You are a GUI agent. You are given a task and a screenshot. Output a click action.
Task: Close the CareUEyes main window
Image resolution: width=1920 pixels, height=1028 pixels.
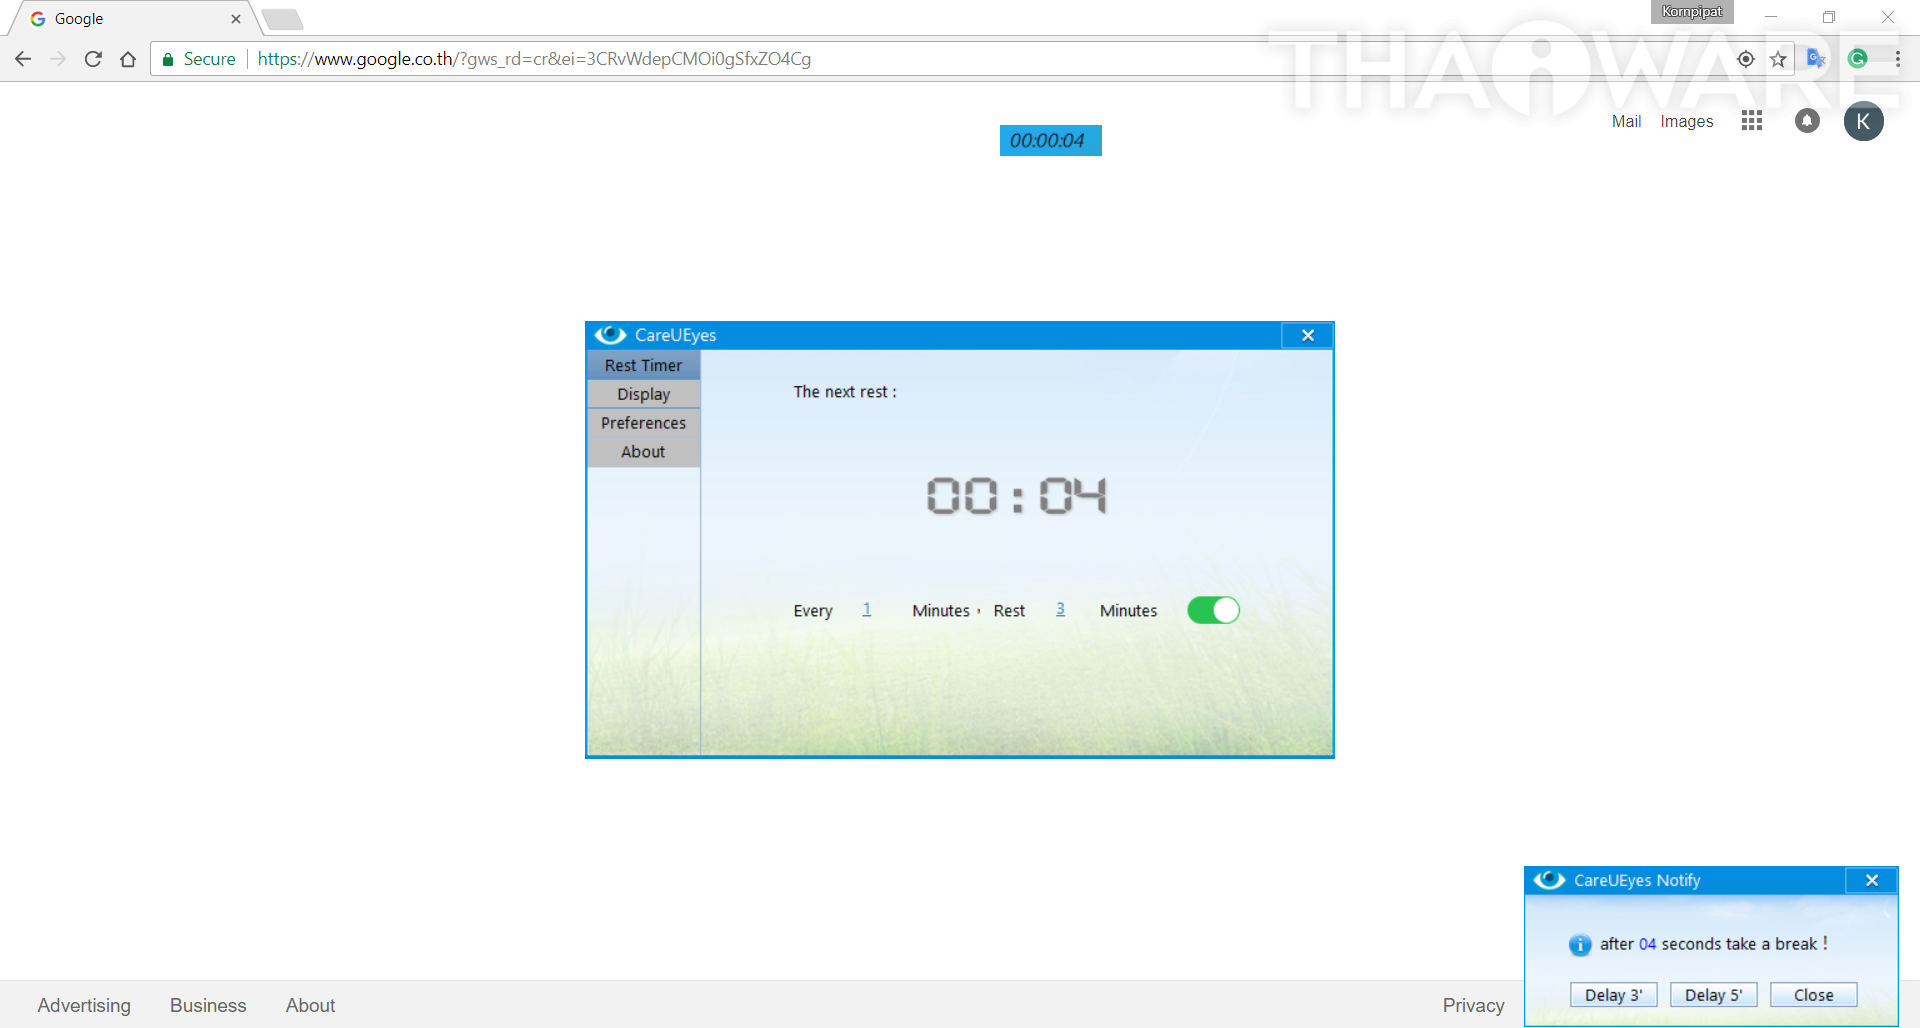1307,335
